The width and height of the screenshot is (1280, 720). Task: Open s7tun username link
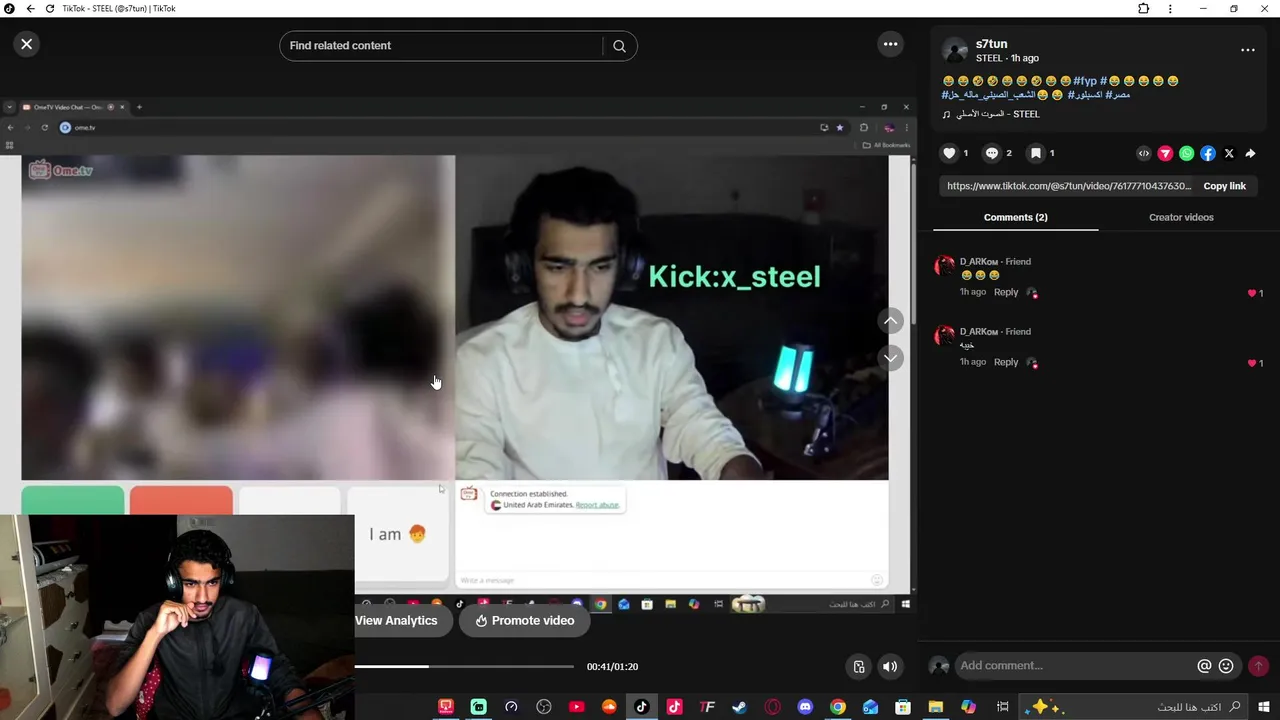991,44
